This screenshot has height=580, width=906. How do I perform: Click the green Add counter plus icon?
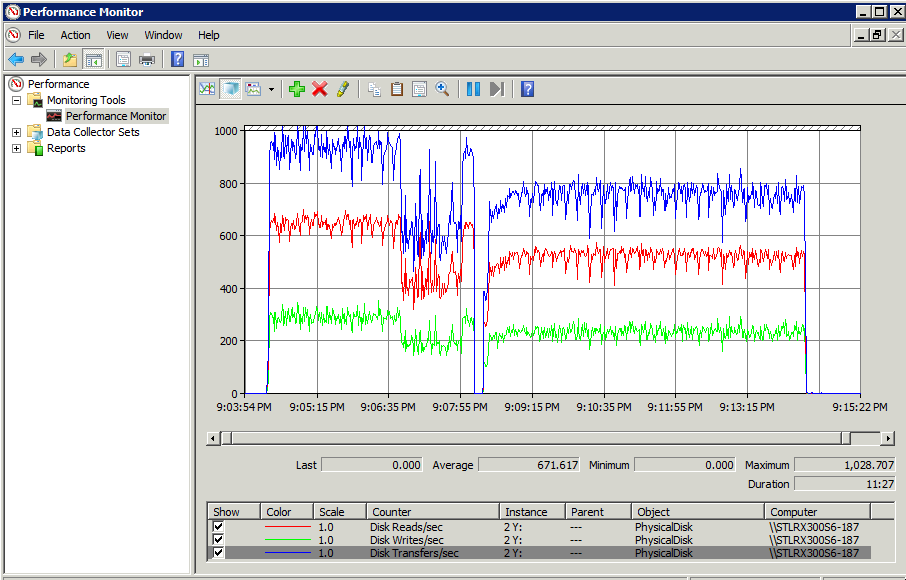(x=296, y=89)
